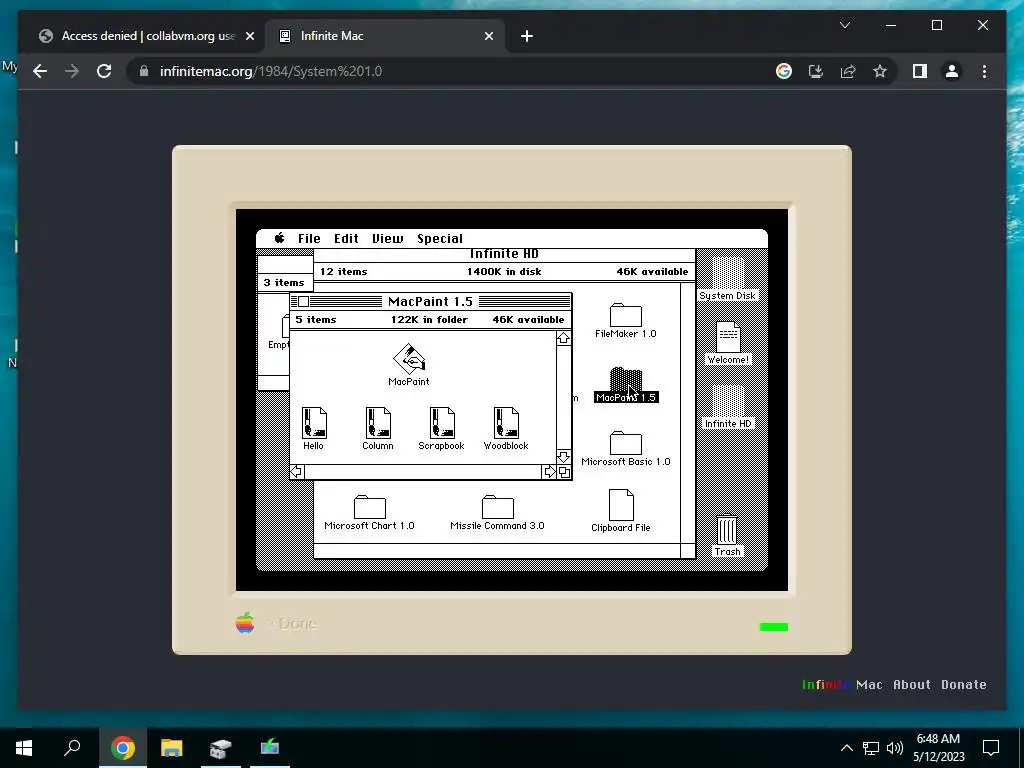Click the MacPaint 1.5 window title bar

point(430,302)
